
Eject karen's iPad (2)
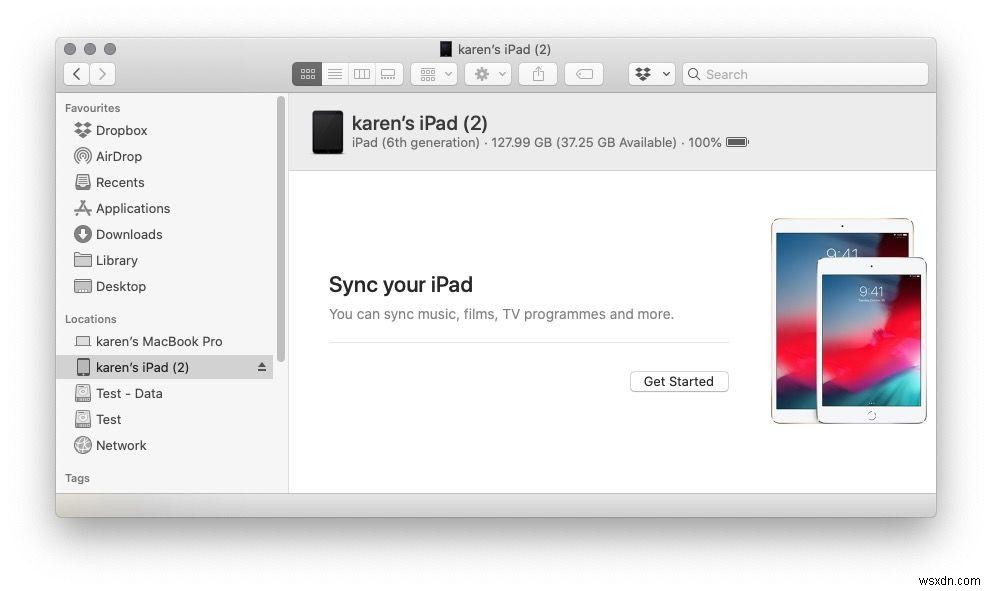click(261, 367)
